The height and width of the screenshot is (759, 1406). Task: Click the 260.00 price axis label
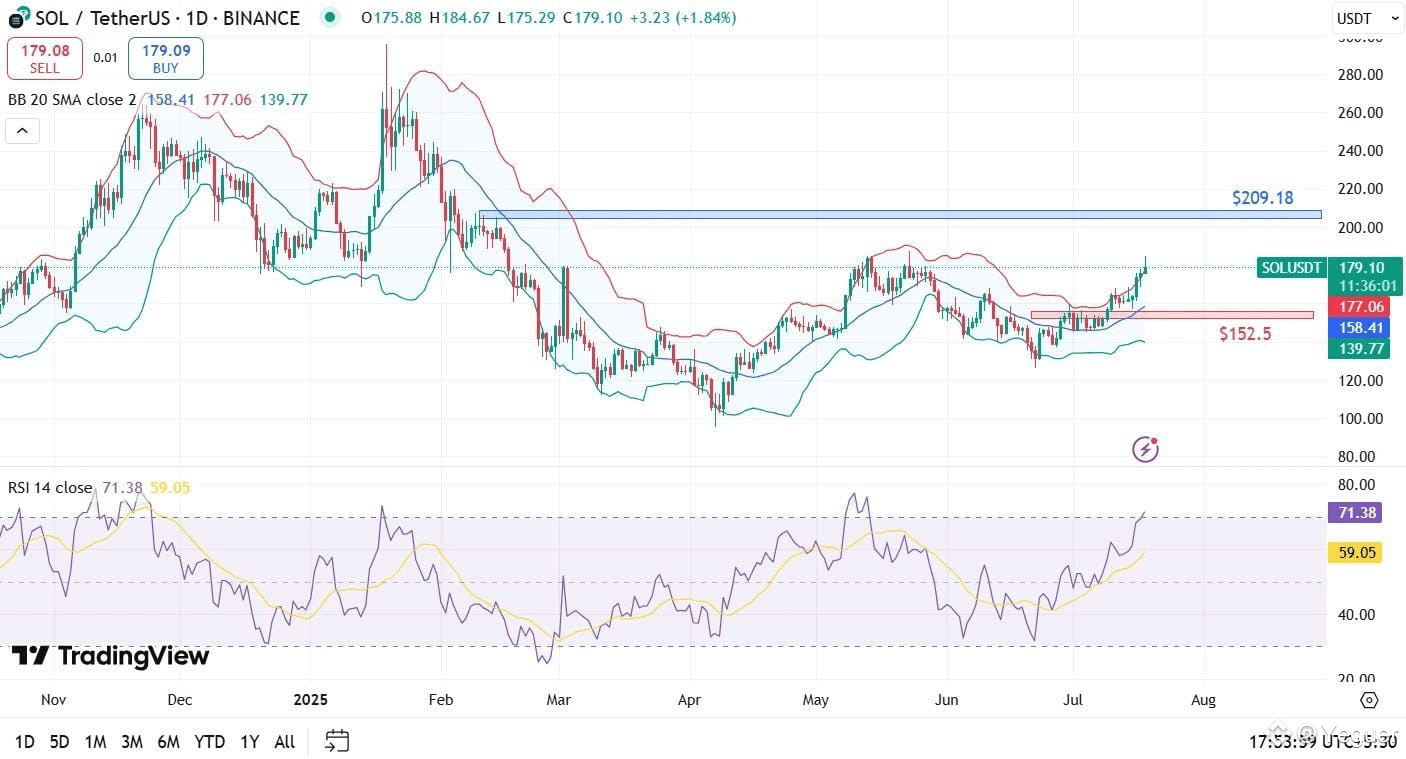click(1361, 113)
